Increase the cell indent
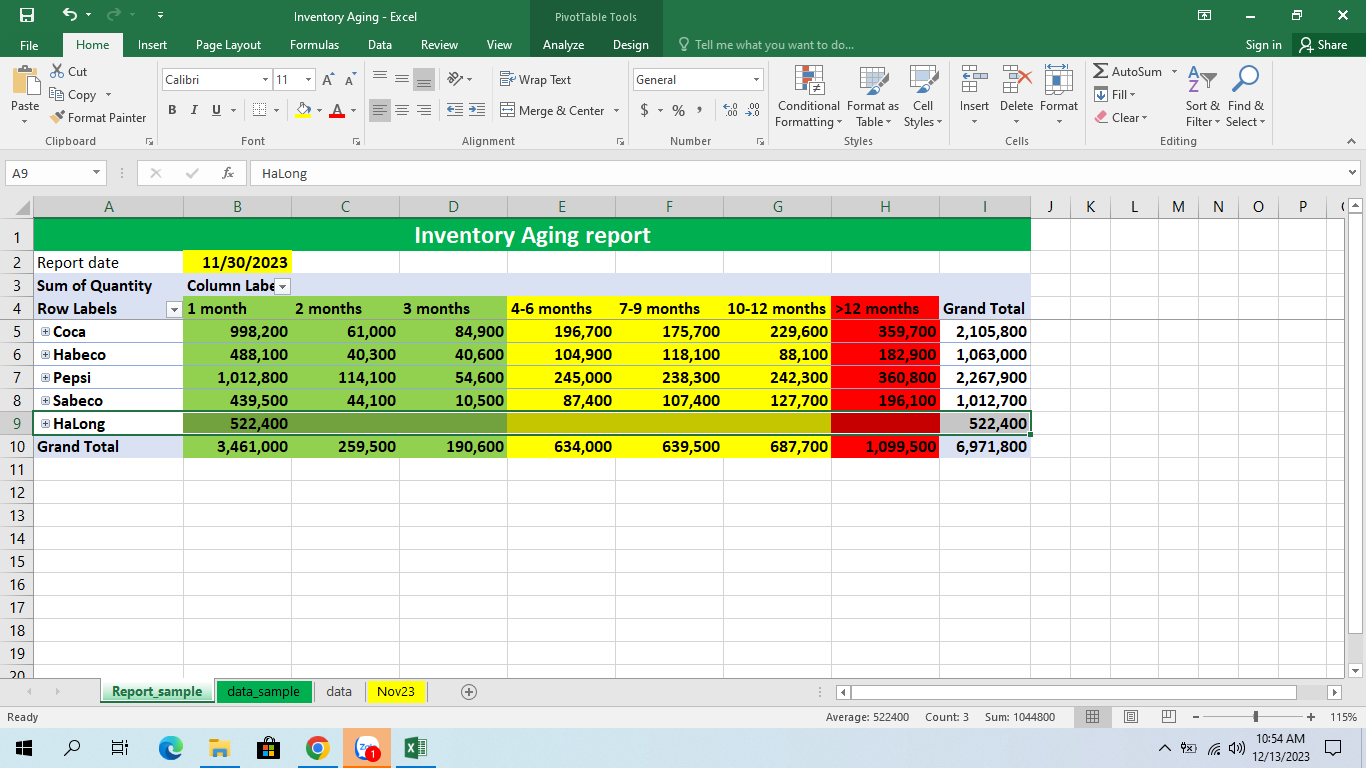 click(477, 110)
